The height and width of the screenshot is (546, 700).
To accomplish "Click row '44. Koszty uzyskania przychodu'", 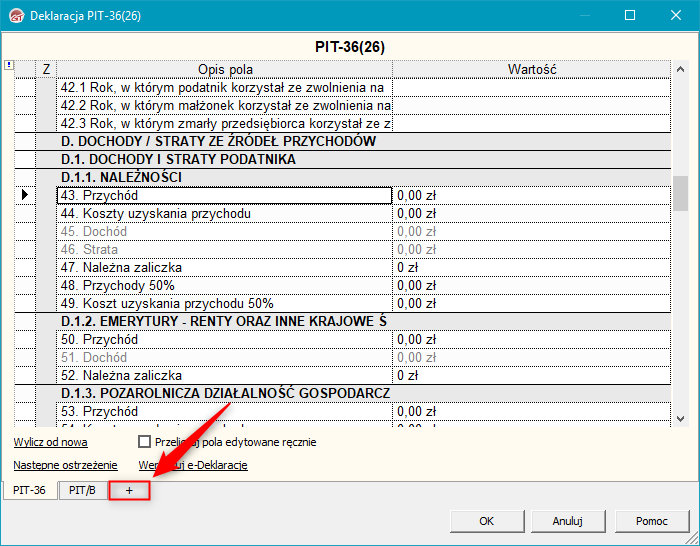I will (225, 213).
